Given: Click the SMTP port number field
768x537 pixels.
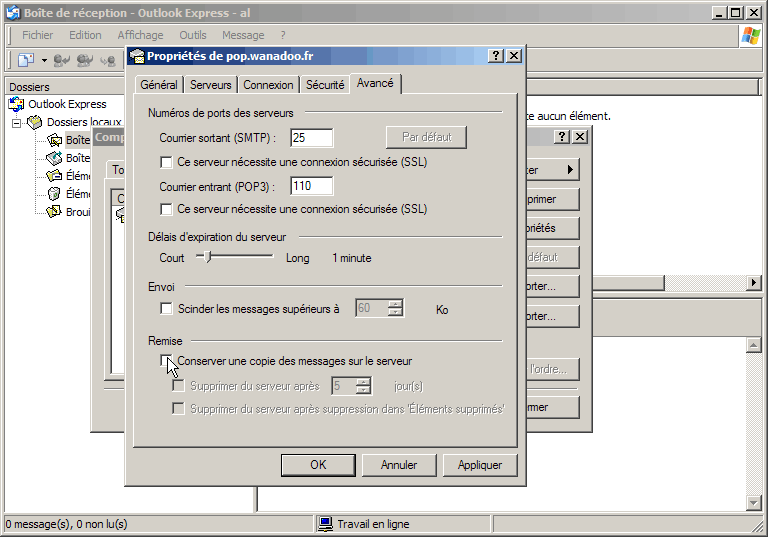Looking at the screenshot, I should pyautogui.click(x=311, y=138).
